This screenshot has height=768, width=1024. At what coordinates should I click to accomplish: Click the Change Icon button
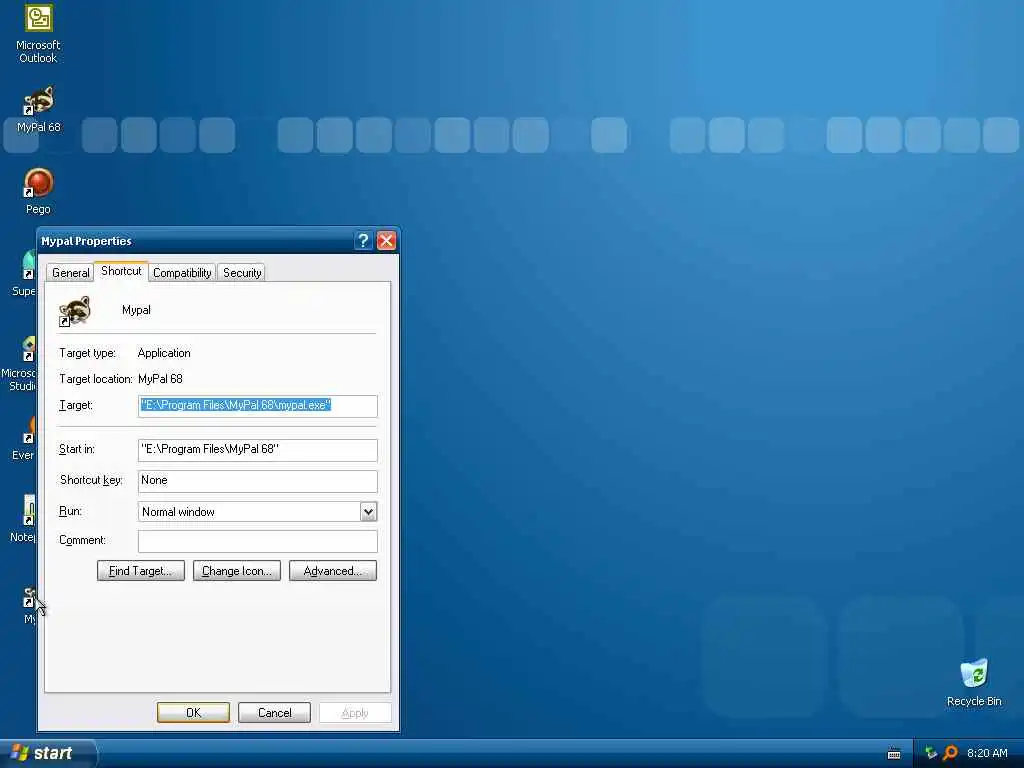click(236, 571)
